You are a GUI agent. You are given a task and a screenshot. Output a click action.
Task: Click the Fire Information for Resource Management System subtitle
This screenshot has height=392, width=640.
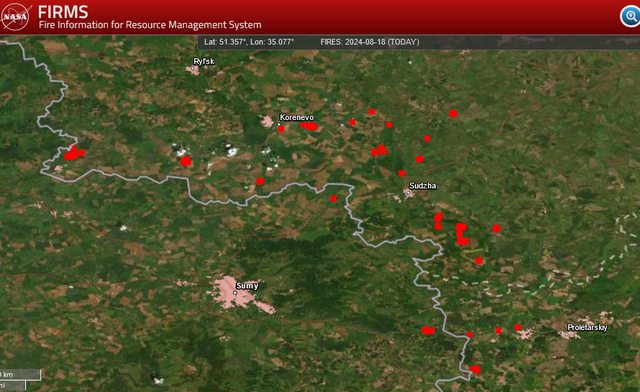(150, 25)
